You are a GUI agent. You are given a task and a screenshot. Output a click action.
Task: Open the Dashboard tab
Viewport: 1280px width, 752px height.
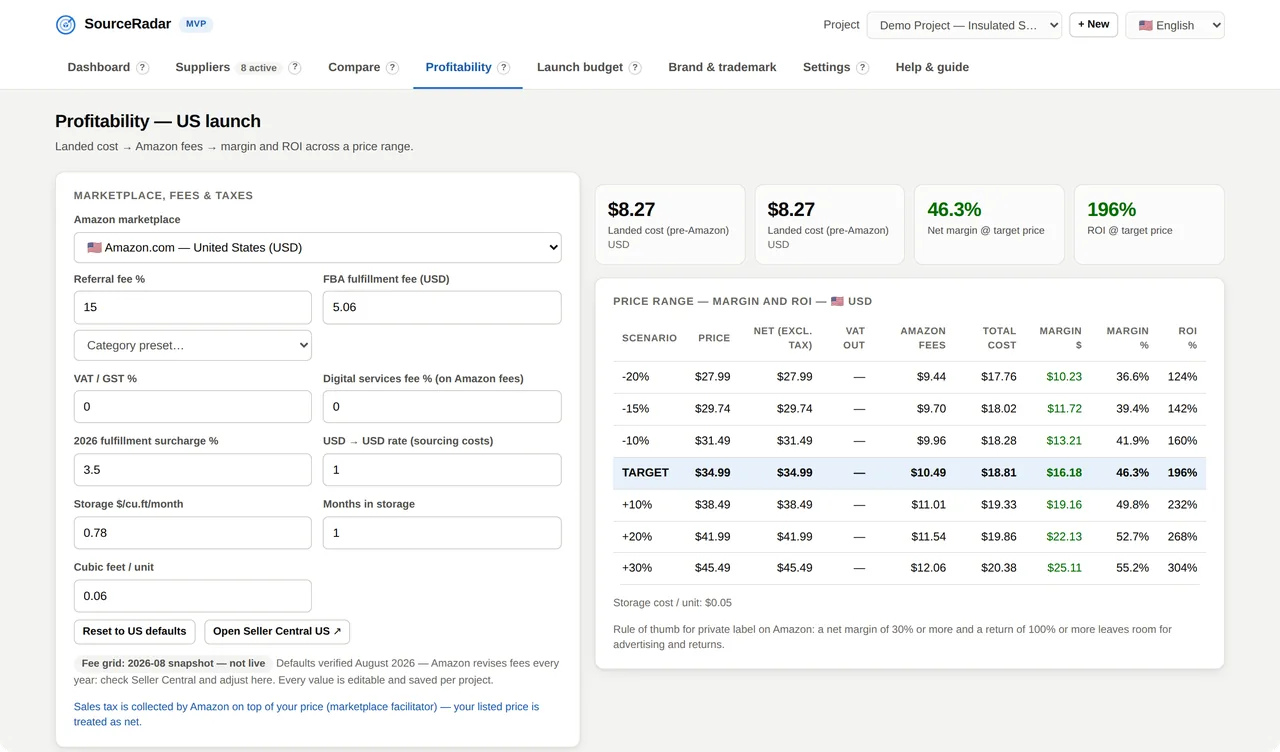99,67
